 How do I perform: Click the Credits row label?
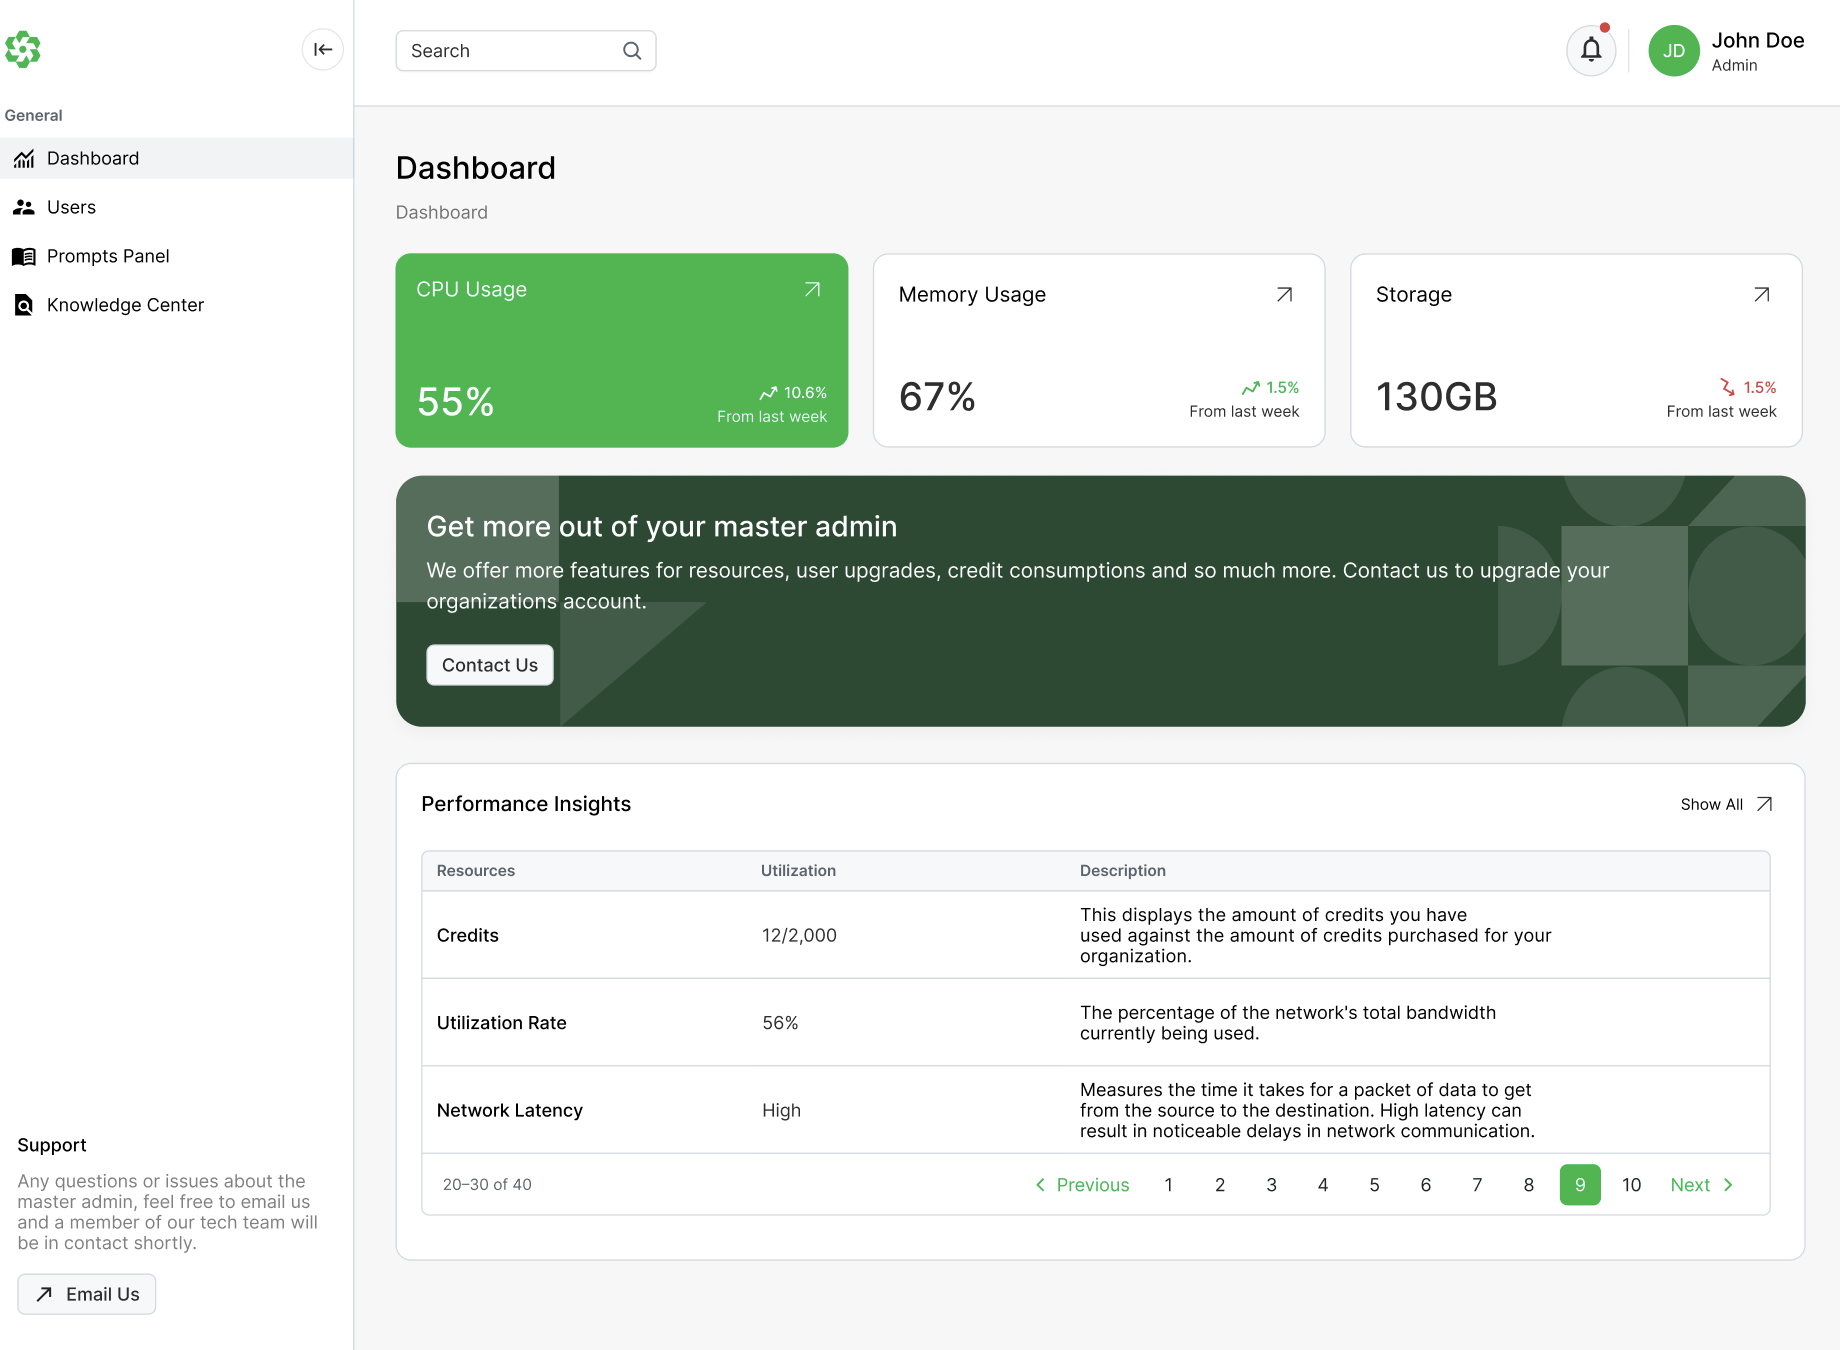point(468,935)
